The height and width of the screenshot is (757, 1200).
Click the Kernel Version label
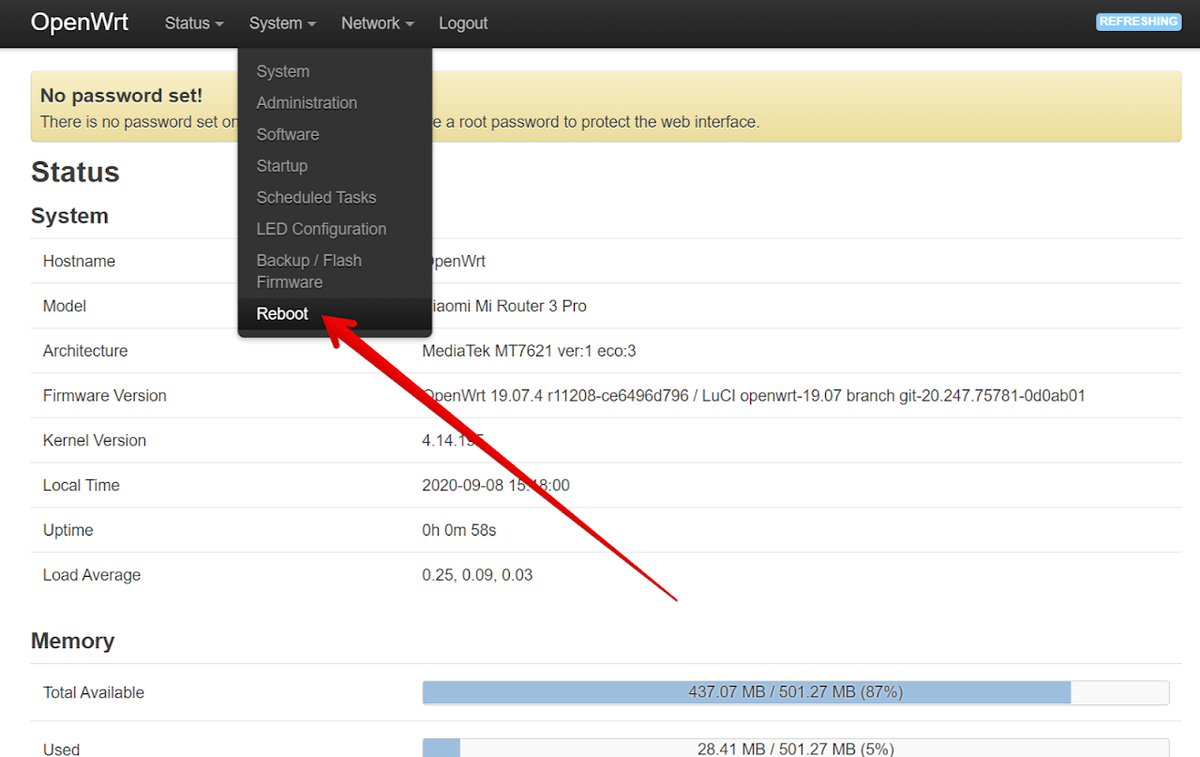click(x=94, y=441)
